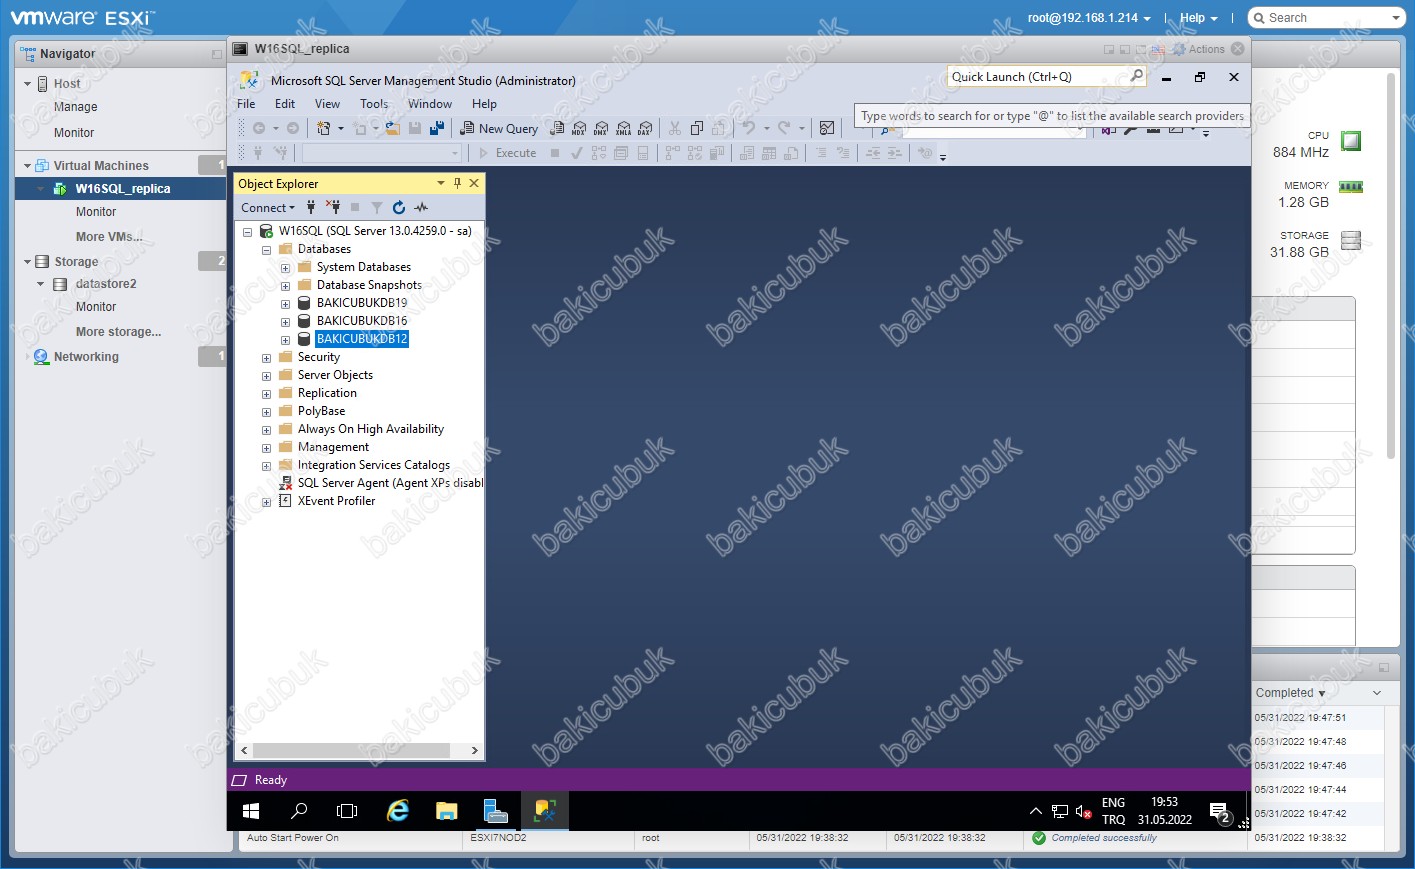Collapse Virtual Machines section in Navigator

click(x=27, y=165)
